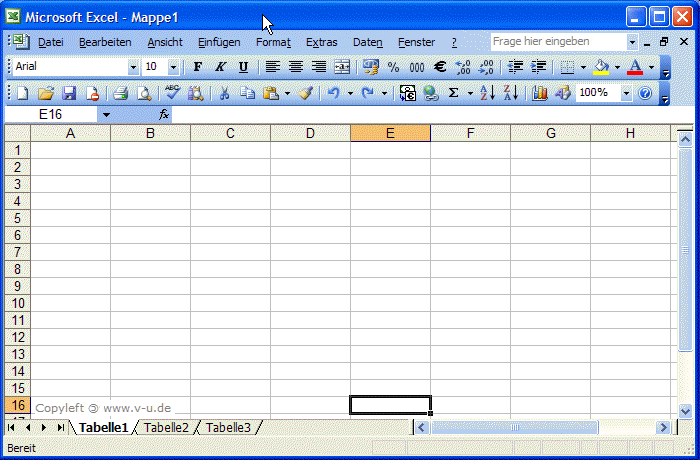Switch to Tabelle3 sheet tab
The height and width of the screenshot is (460, 700).
pos(228,427)
